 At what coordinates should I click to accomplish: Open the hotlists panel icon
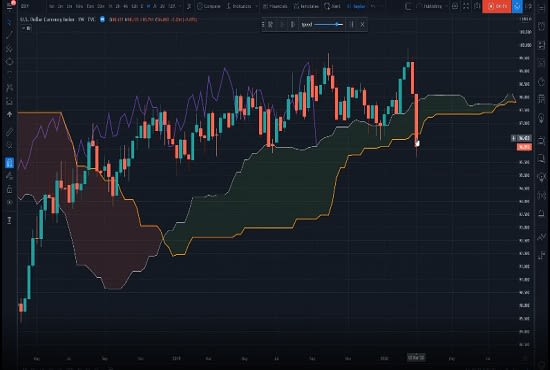pyautogui.click(x=541, y=83)
